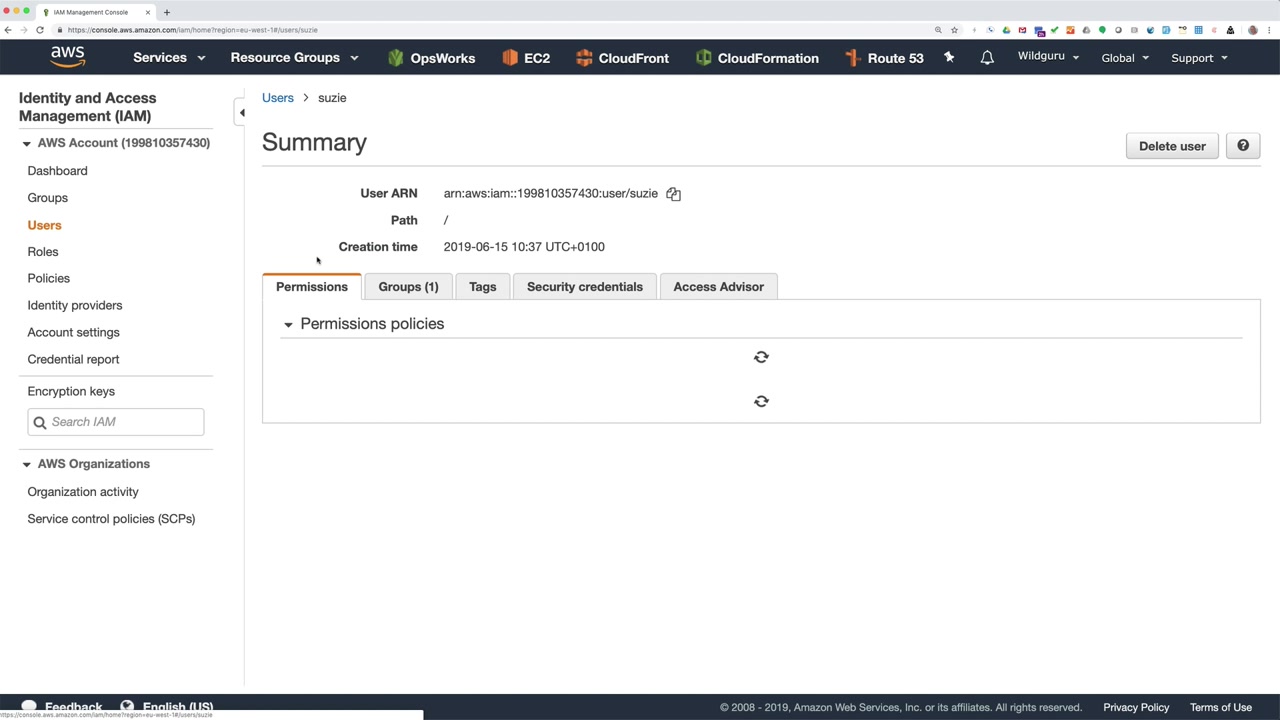The height and width of the screenshot is (720, 1280).
Task: Copy the User ARN to clipboard
Action: (673, 194)
